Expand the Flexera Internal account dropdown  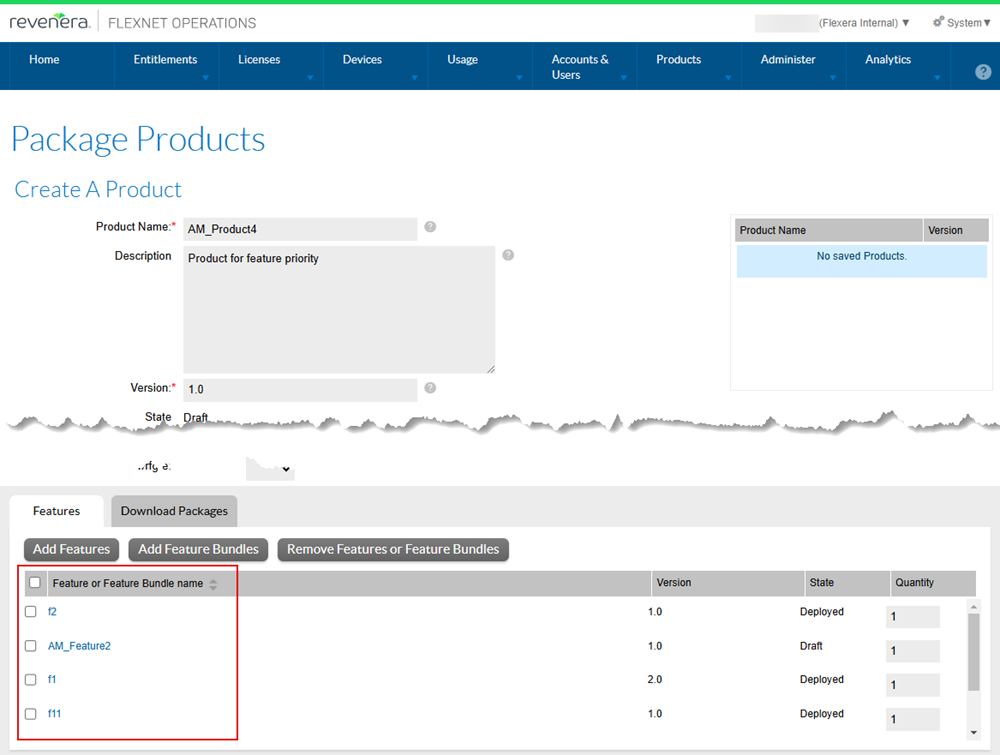tap(864, 23)
